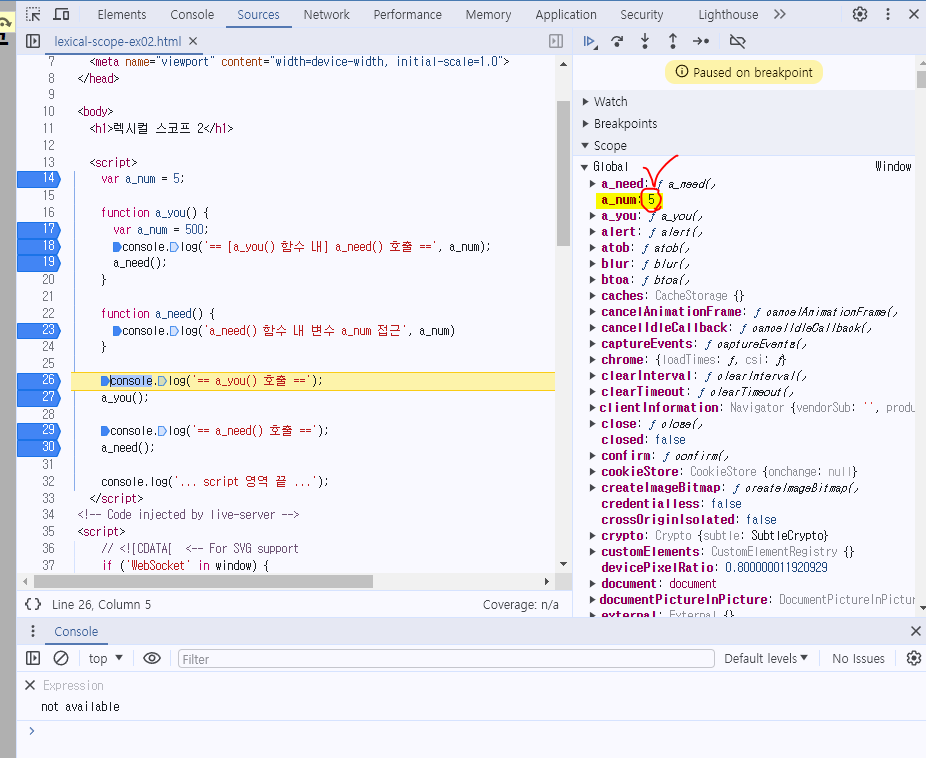Image resolution: width=926 pixels, height=758 pixels.
Task: Close the console drawer
Action: tap(915, 631)
